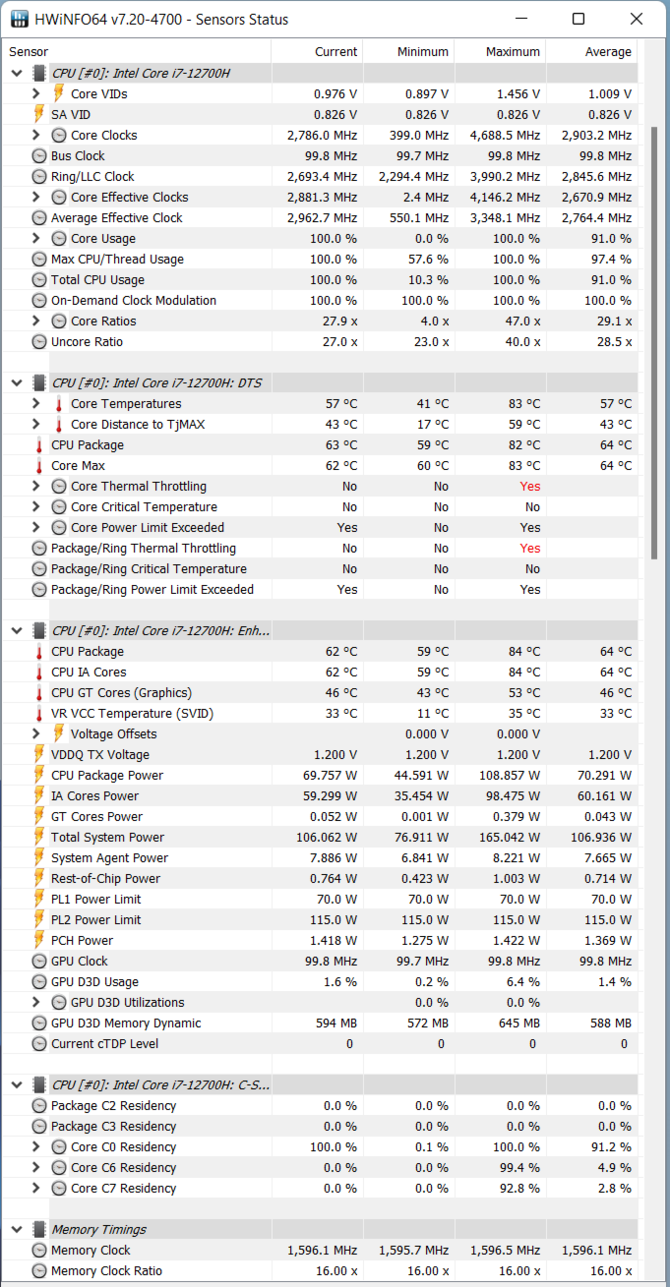Select the Rest-of-Chip Power row label
Screen dimensions: 670x1287
(x=106, y=878)
